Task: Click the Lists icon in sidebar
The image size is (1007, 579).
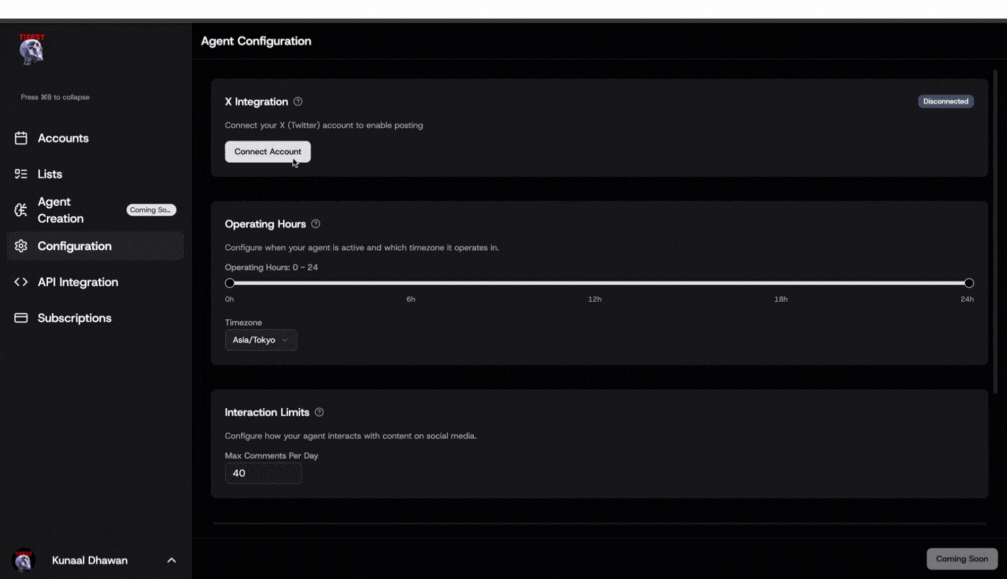Action: 20,174
